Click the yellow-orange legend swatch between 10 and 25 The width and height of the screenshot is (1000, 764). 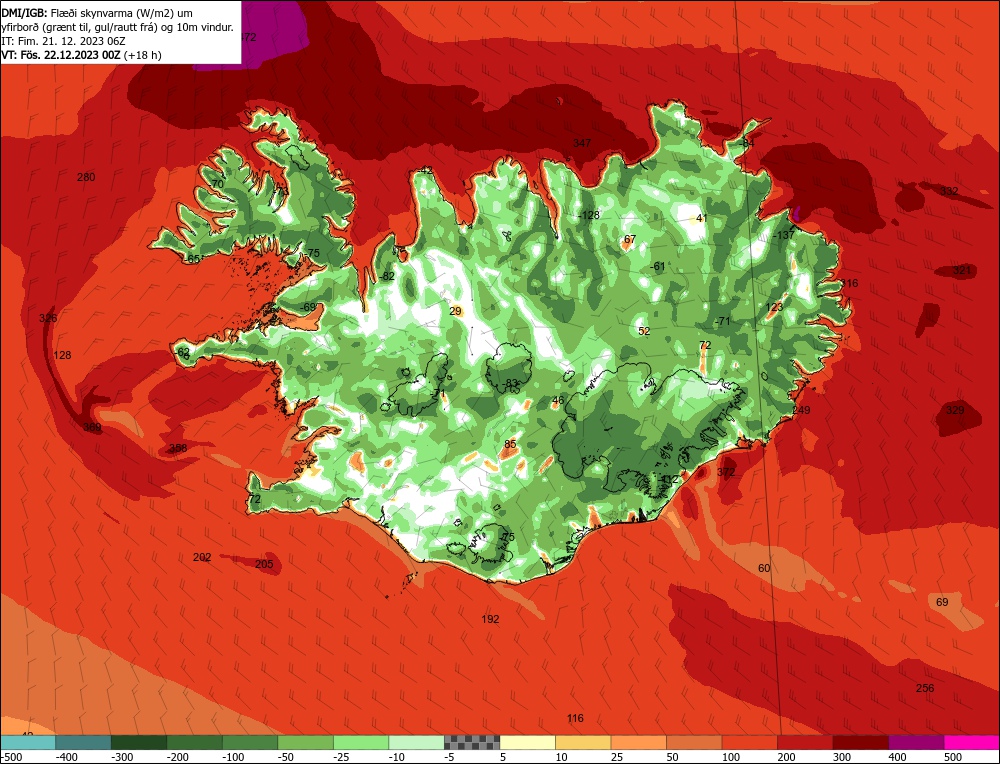583,742
